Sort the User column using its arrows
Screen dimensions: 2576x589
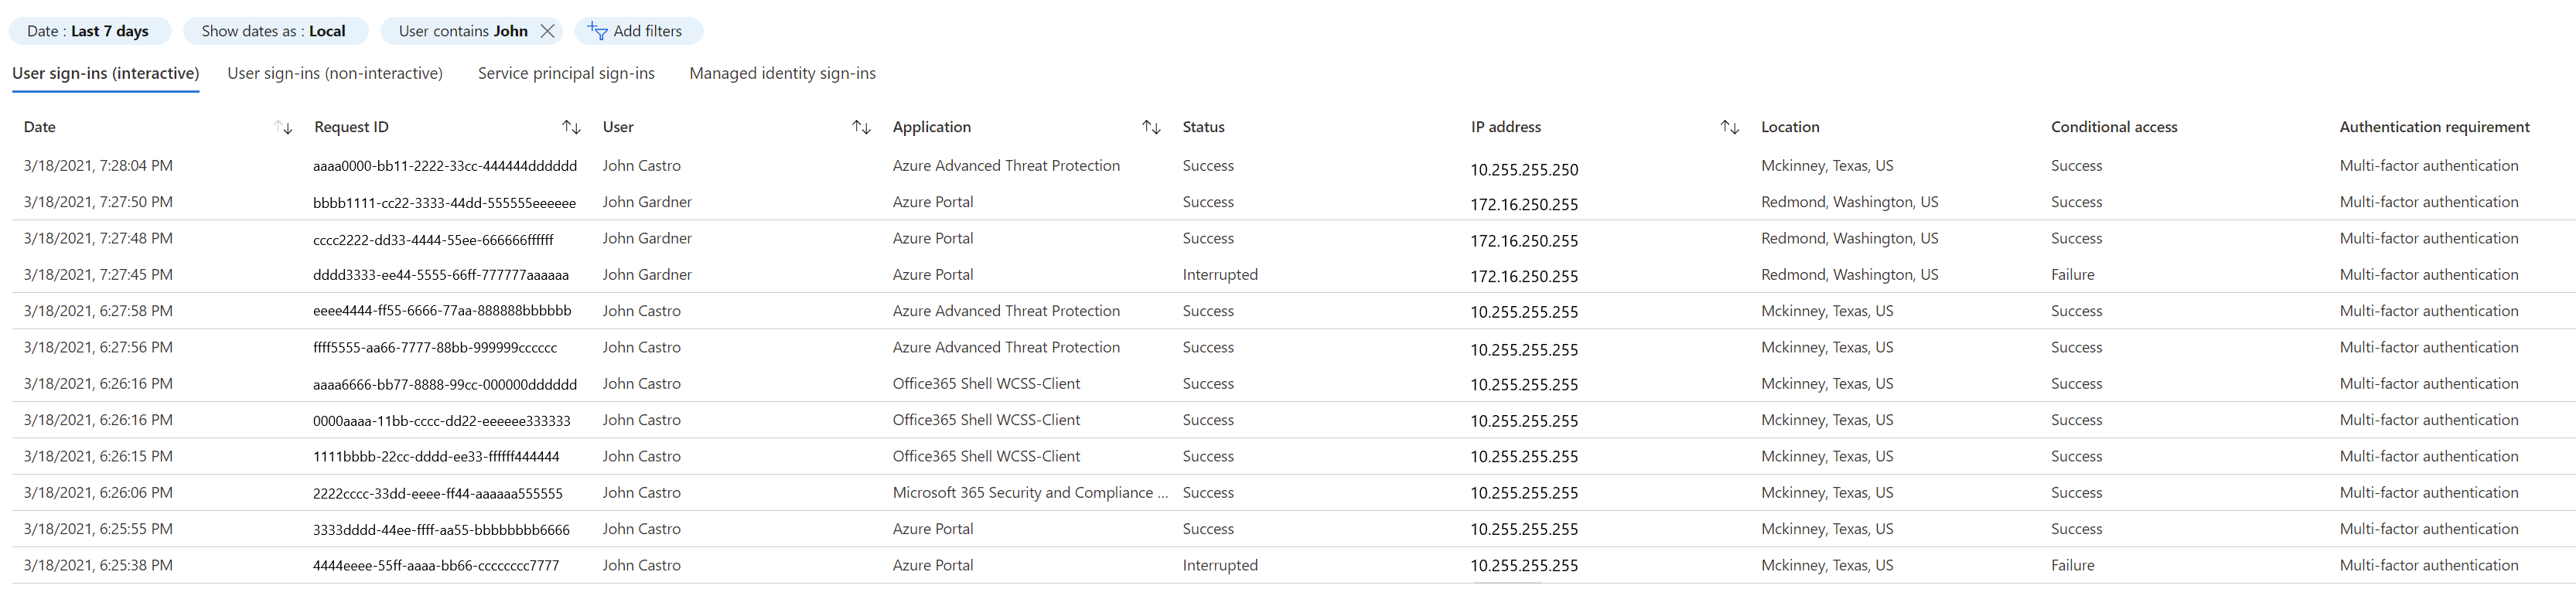pos(861,128)
